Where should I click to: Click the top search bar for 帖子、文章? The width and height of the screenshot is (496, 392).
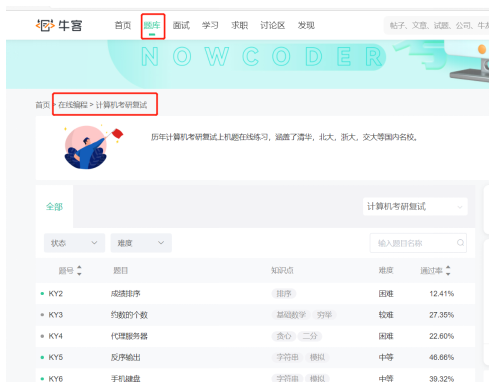437,25
